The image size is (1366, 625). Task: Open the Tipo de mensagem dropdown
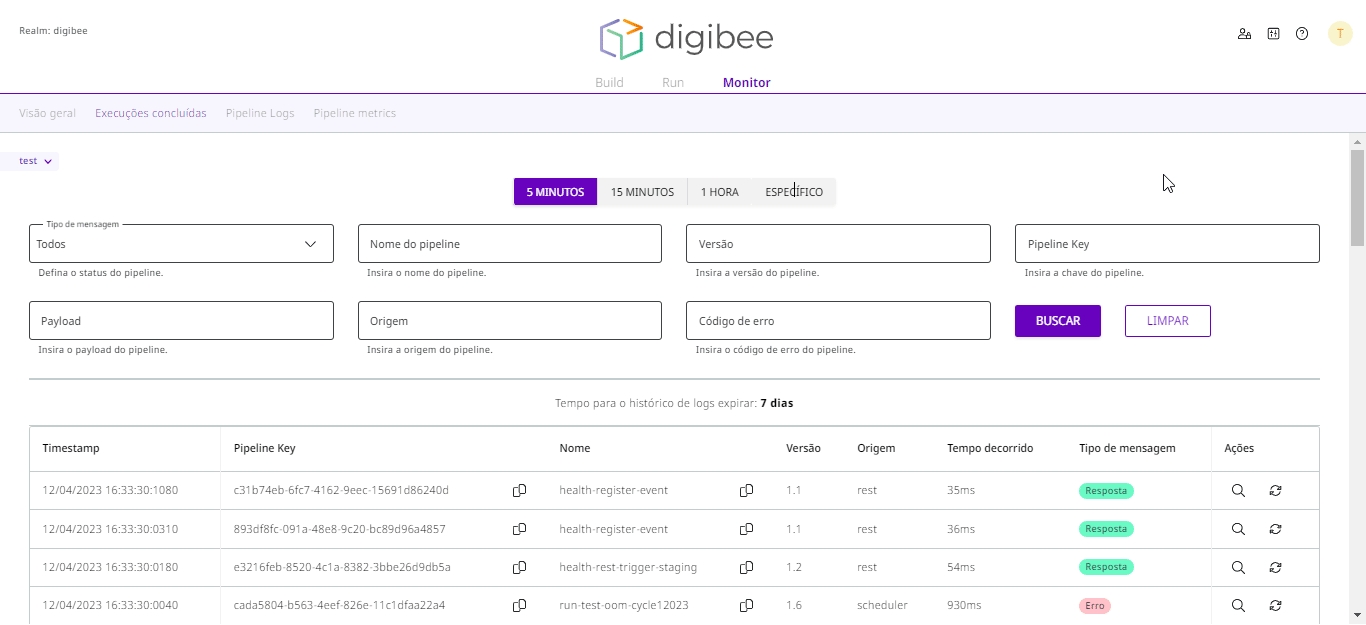point(181,244)
